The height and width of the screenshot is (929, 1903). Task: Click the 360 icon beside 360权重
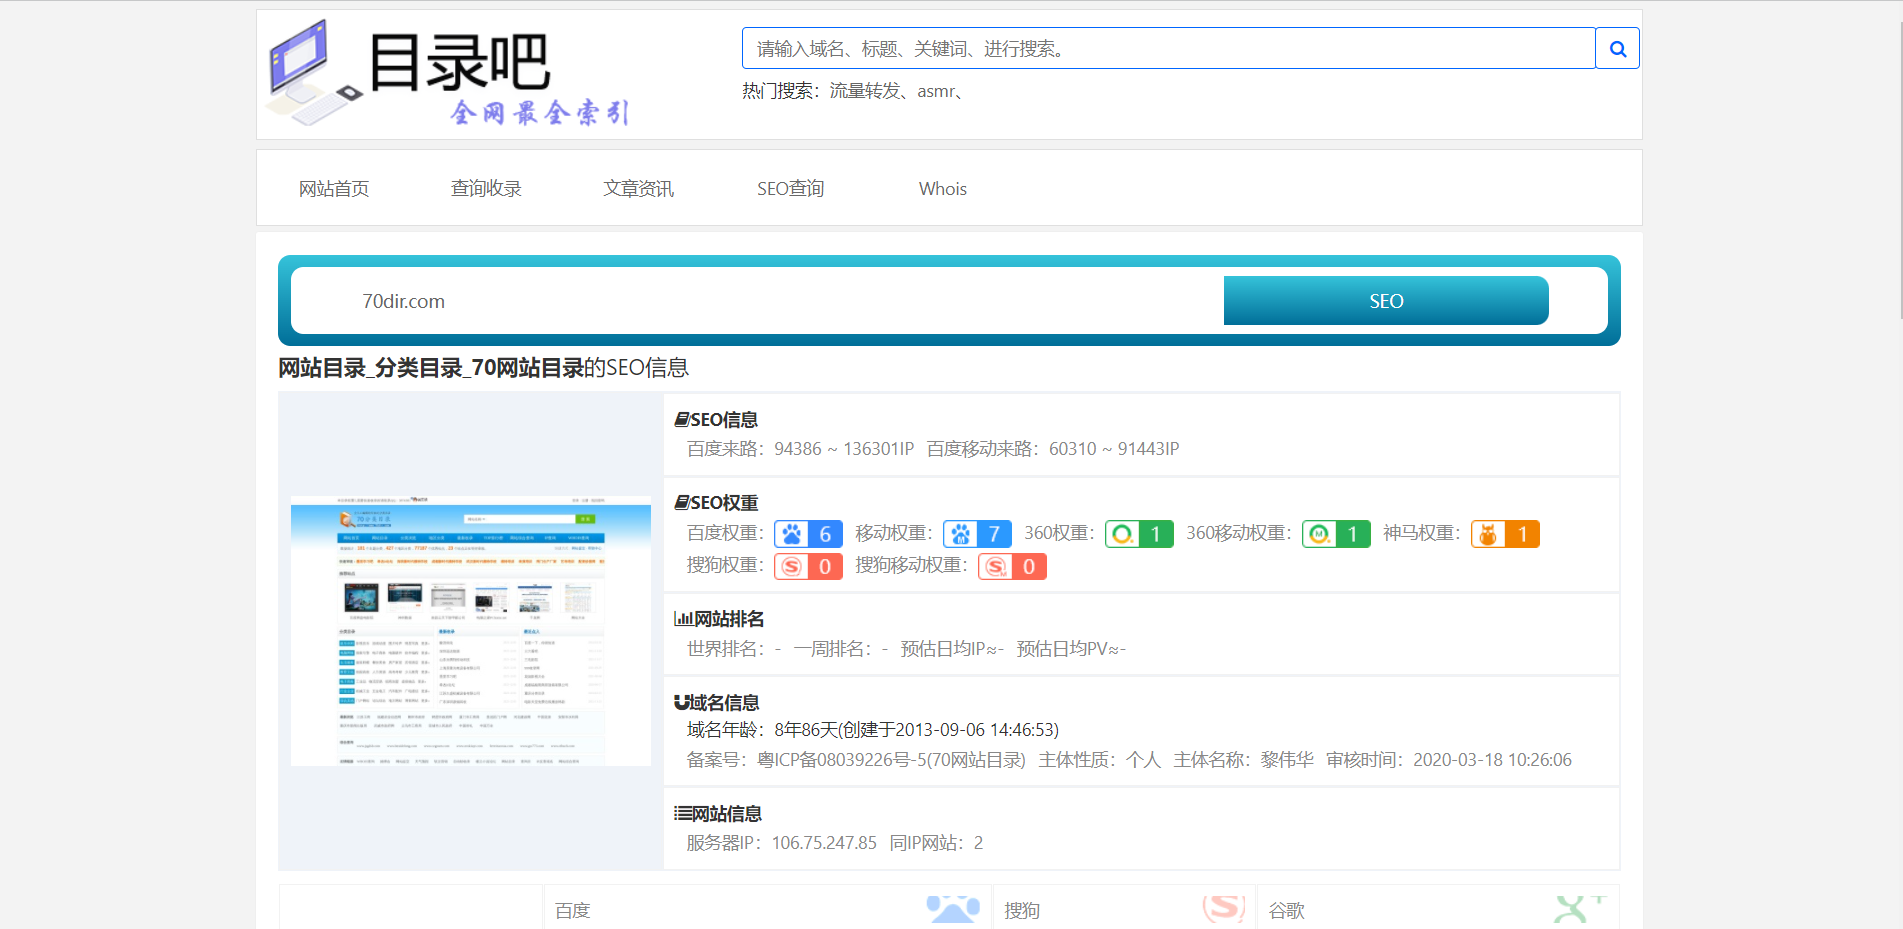(x=1123, y=534)
